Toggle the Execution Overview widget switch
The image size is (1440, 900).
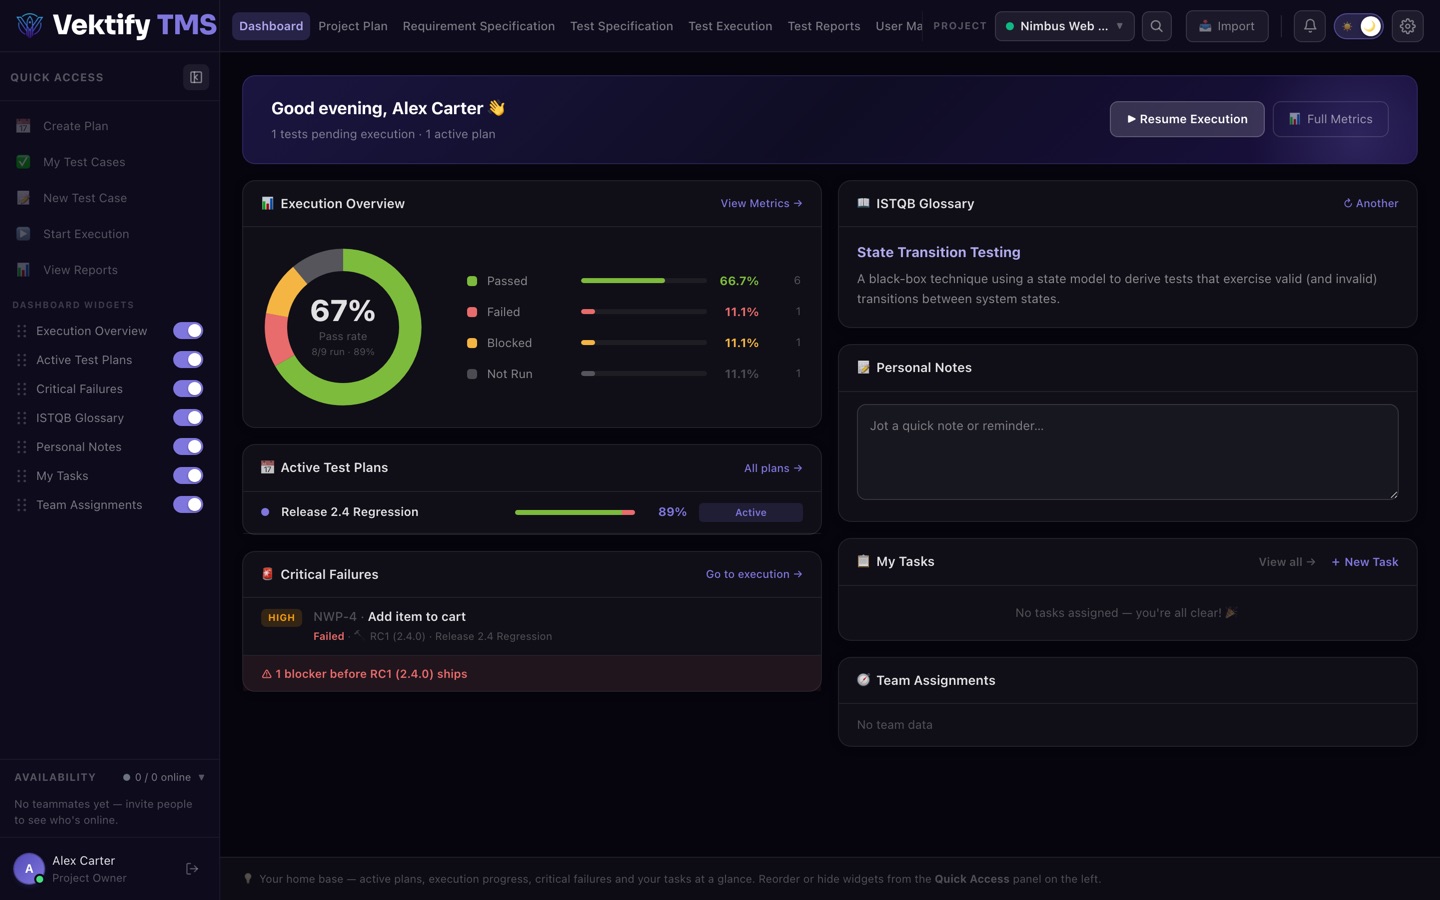pos(188,331)
